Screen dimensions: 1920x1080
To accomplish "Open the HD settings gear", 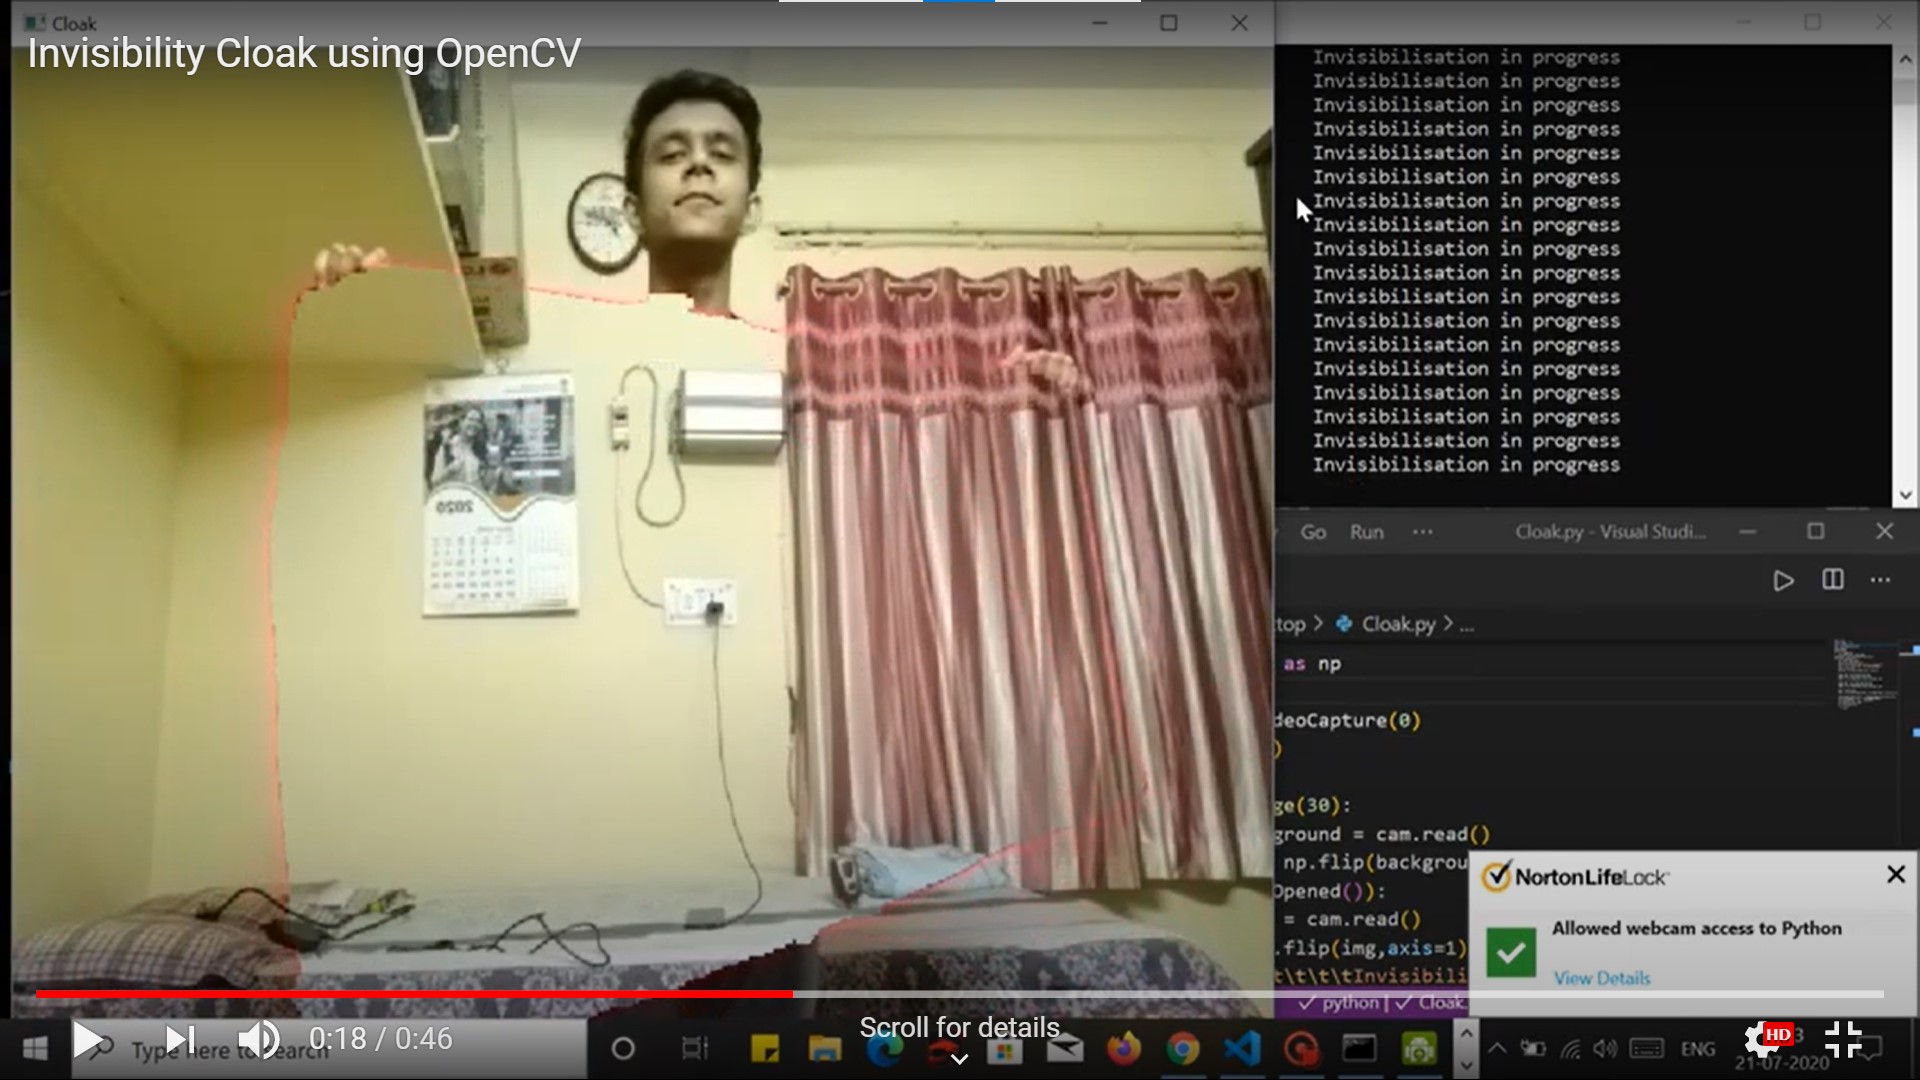I will point(1766,1040).
